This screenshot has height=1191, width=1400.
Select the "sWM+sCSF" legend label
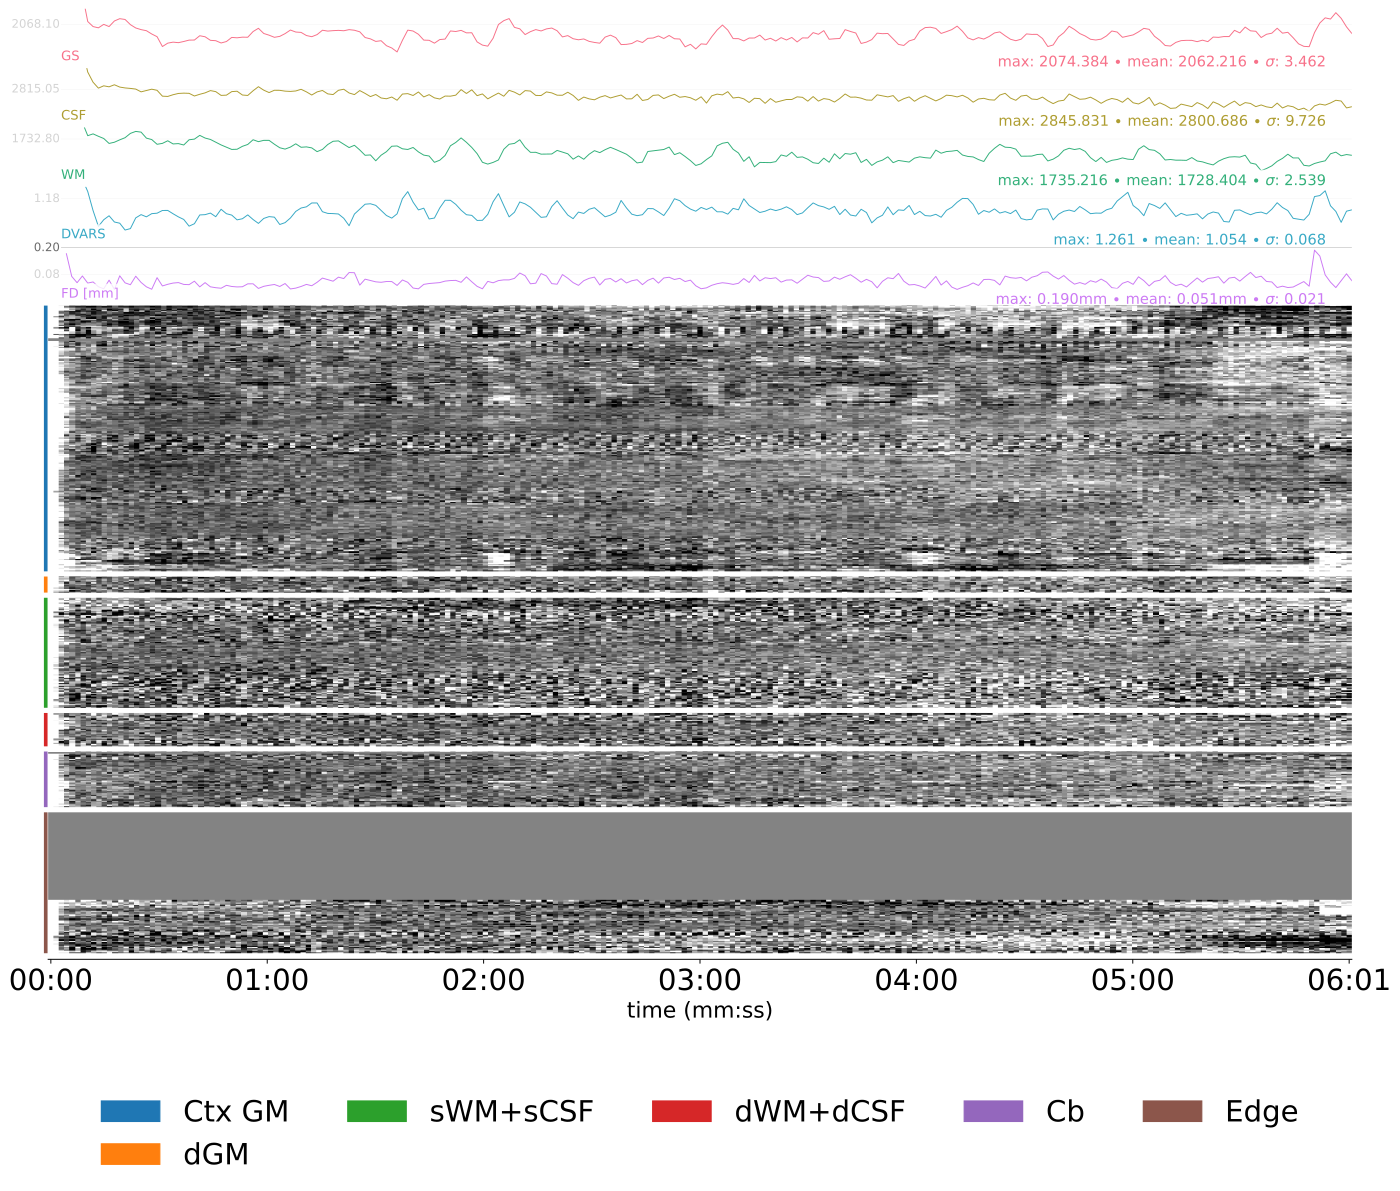512,1112
